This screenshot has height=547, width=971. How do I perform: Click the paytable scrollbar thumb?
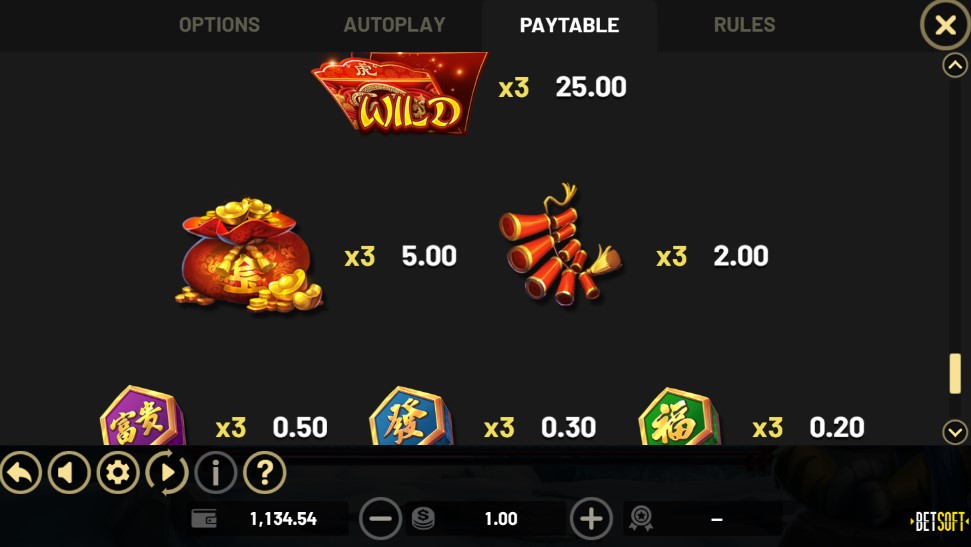tap(955, 373)
